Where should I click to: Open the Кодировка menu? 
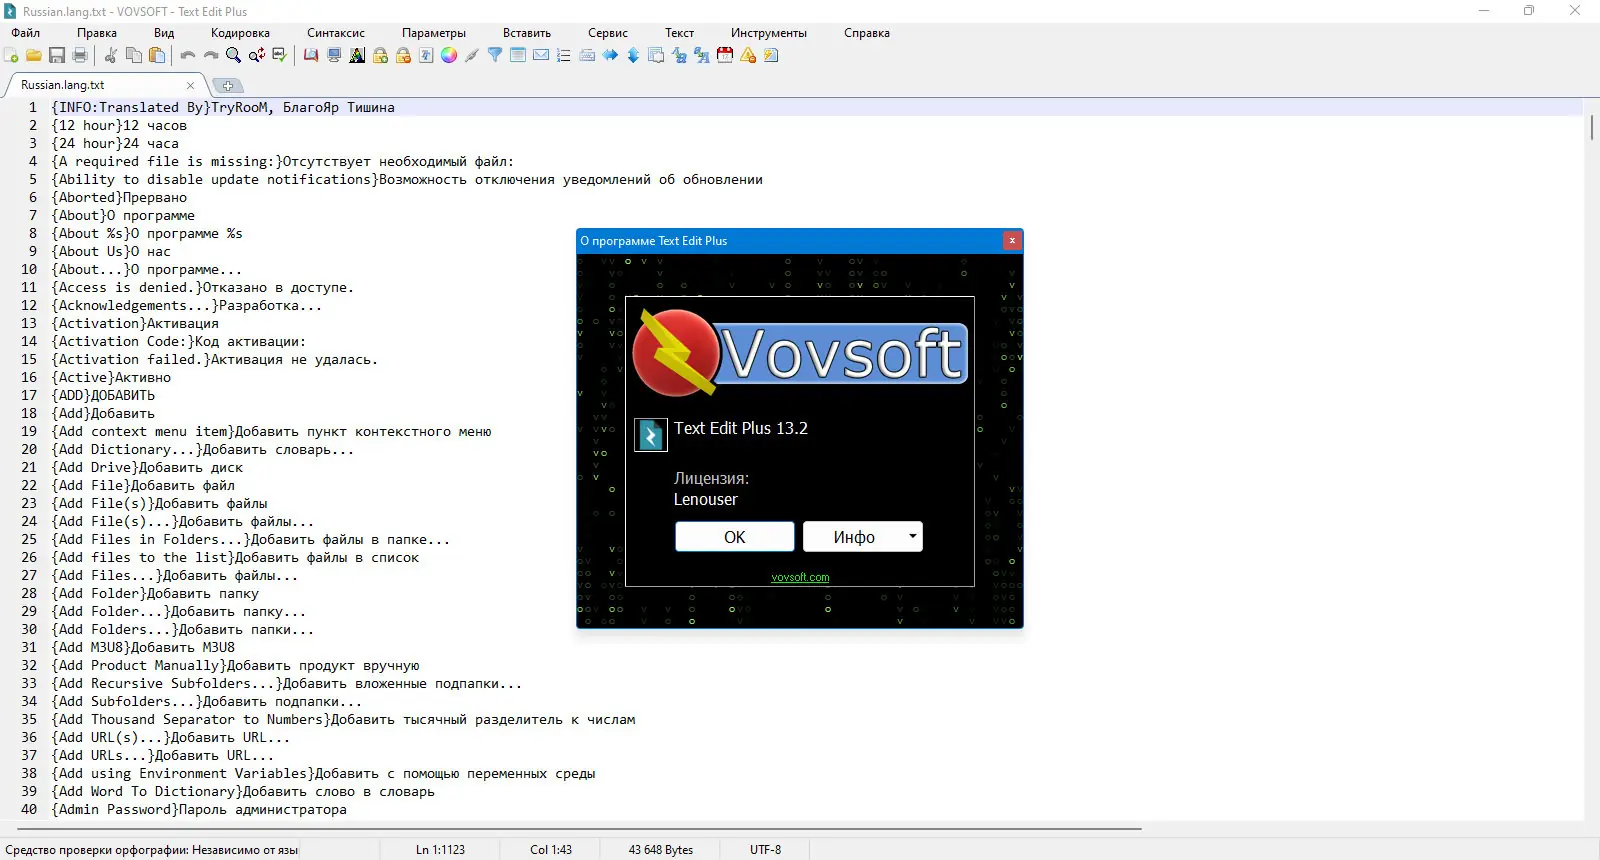(x=240, y=33)
